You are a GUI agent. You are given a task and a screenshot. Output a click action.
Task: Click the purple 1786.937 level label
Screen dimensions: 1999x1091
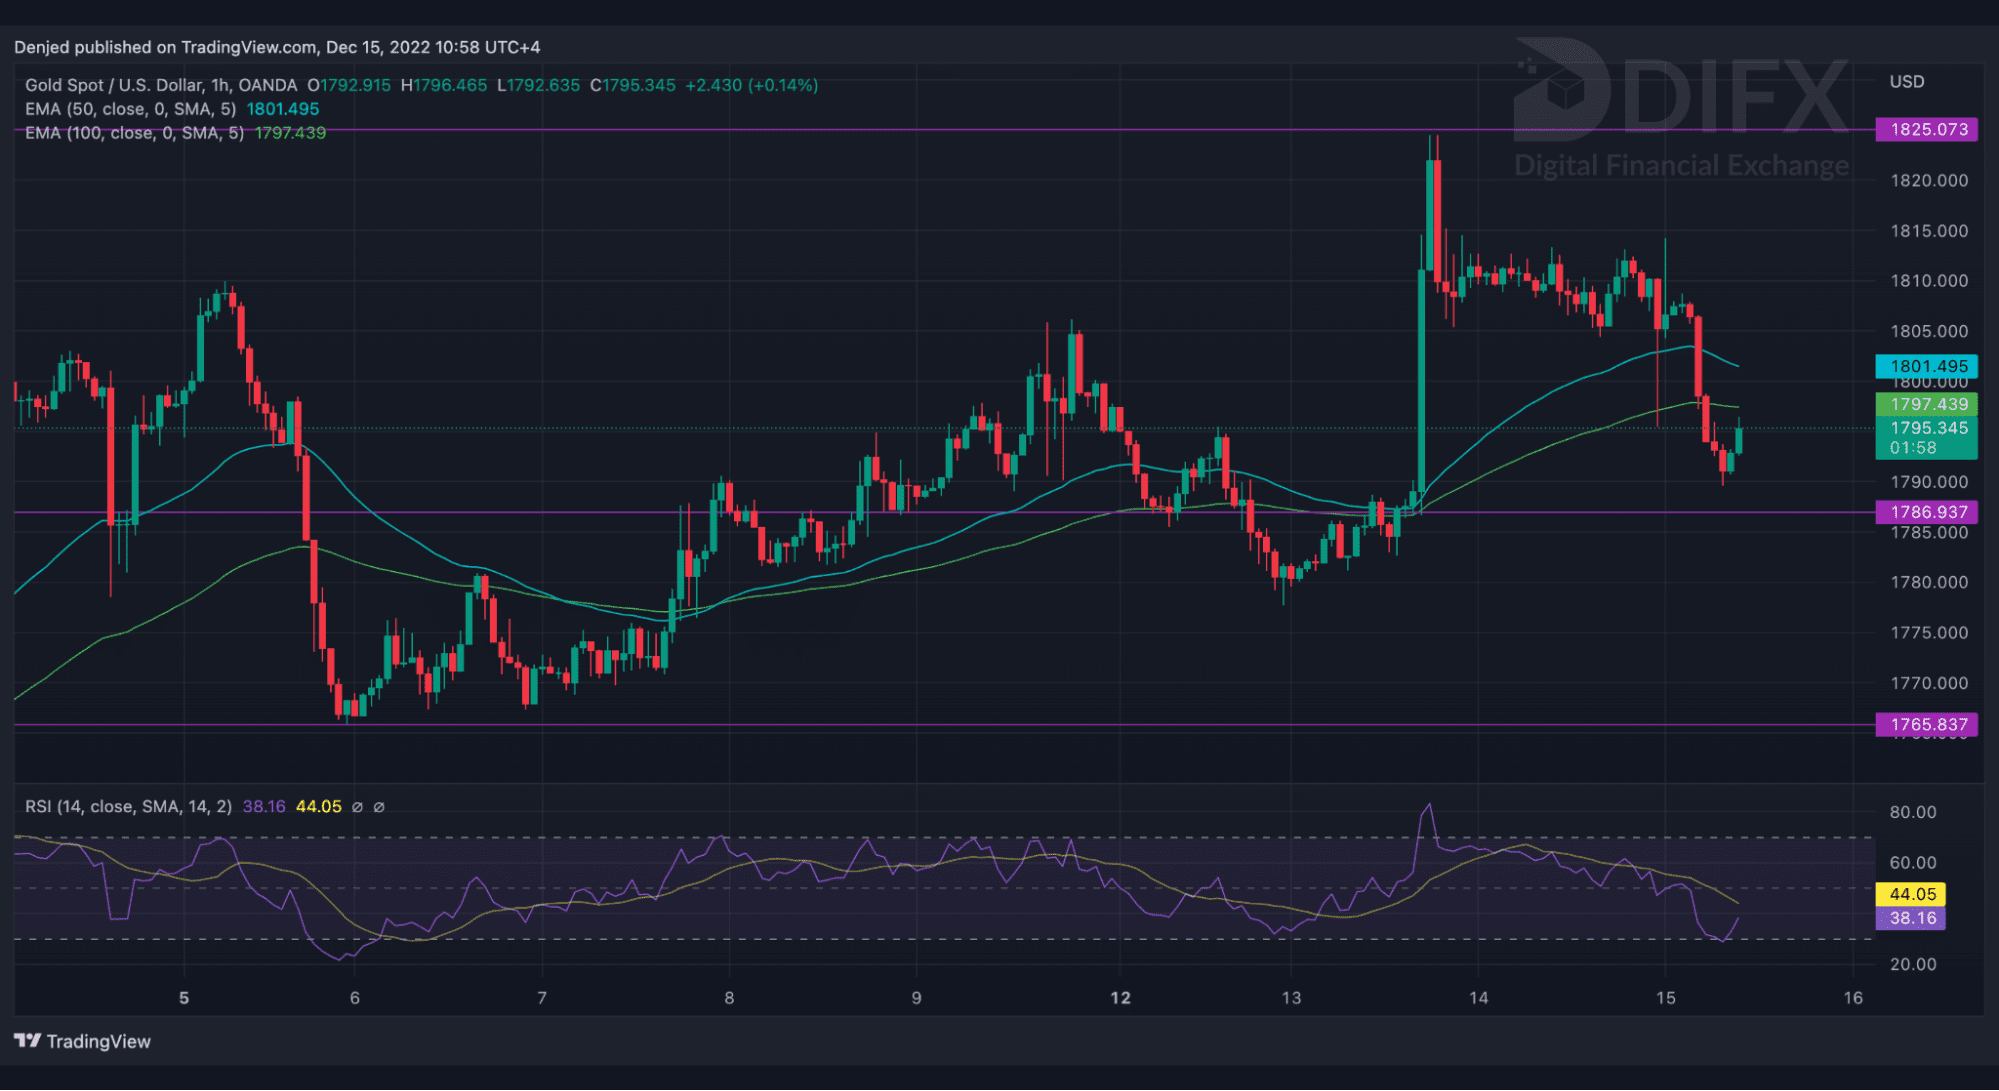point(1927,512)
